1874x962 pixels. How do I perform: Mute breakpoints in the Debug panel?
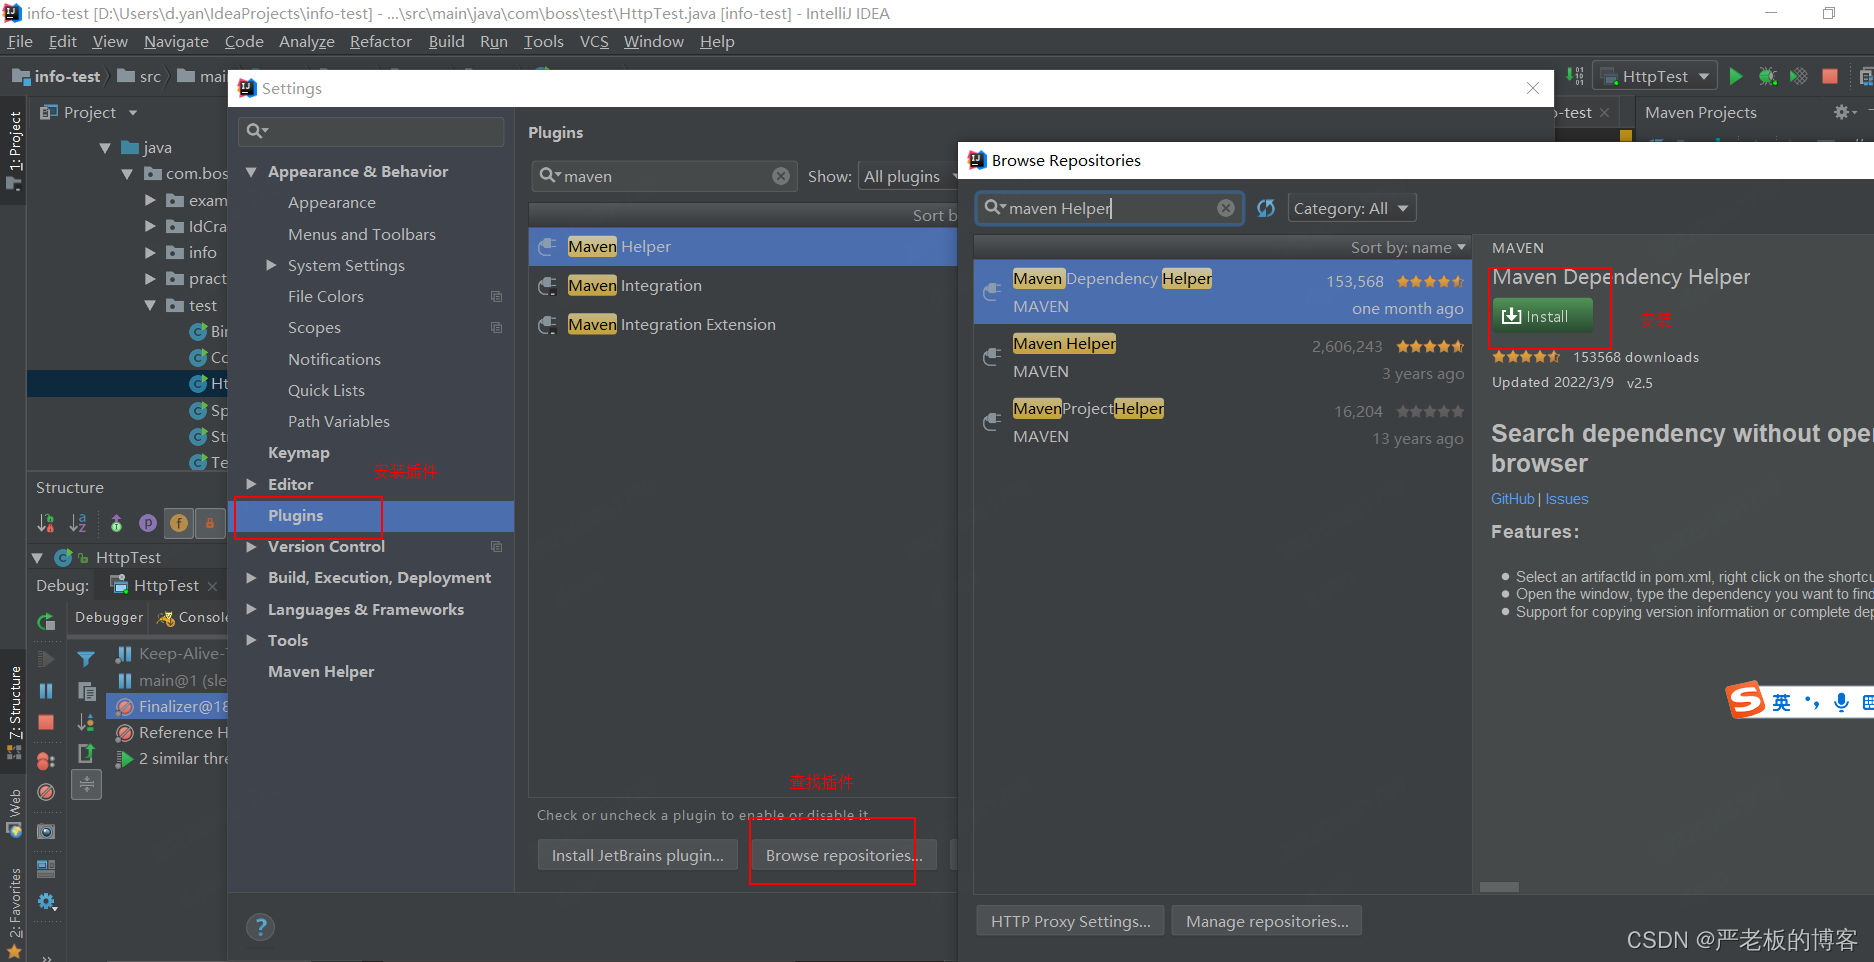point(46,792)
